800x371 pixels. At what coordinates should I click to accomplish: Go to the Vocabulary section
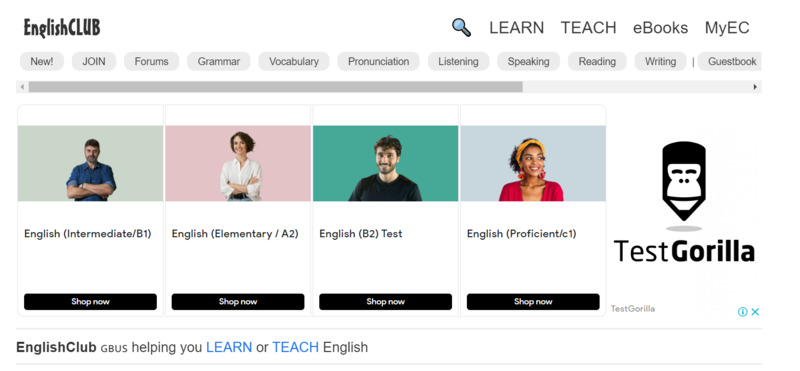point(294,61)
